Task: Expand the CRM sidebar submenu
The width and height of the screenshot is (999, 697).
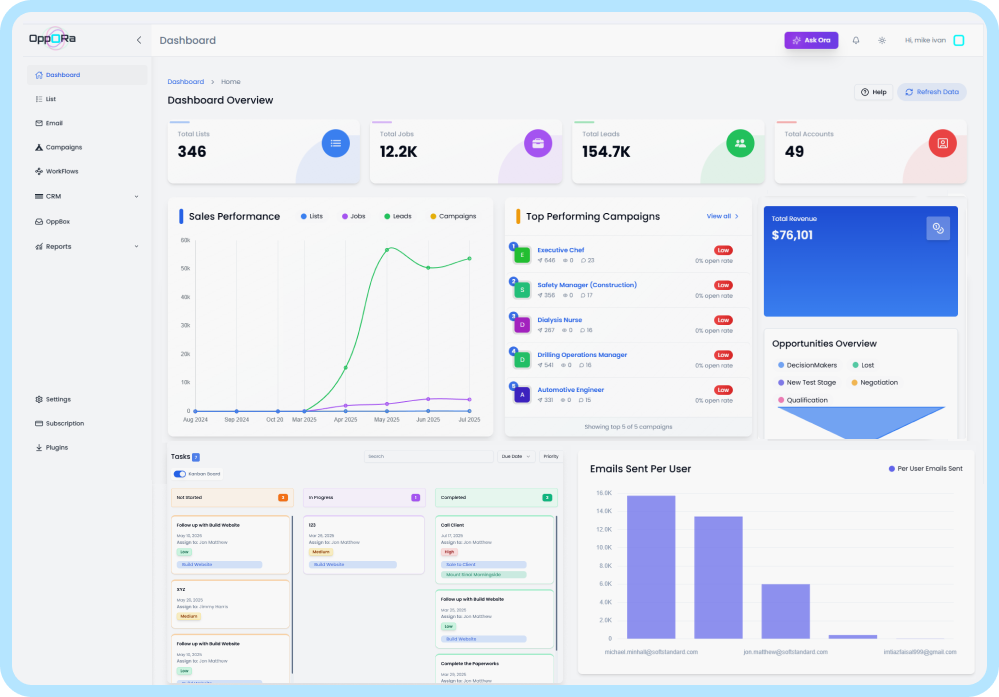Action: pyautogui.click(x=137, y=196)
